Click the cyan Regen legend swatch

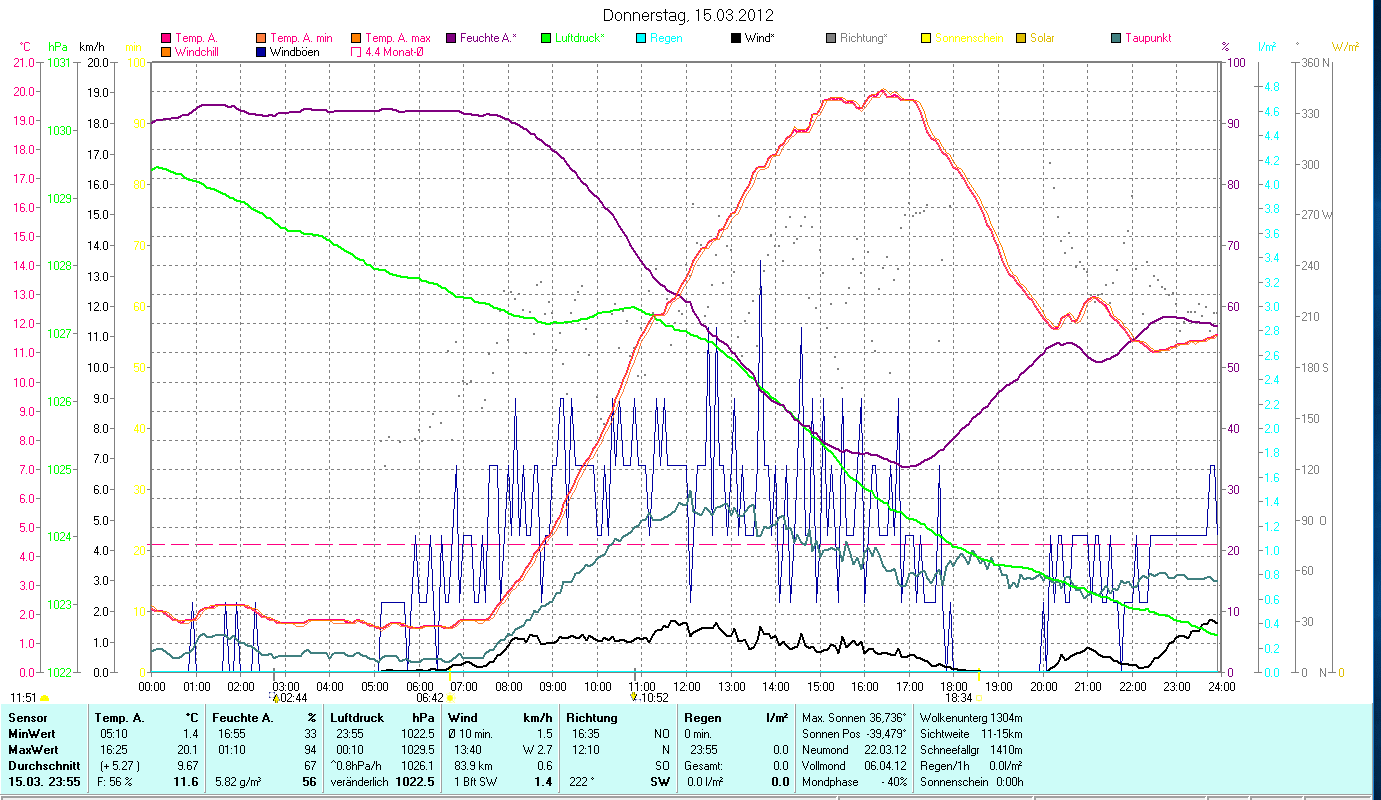(641, 38)
